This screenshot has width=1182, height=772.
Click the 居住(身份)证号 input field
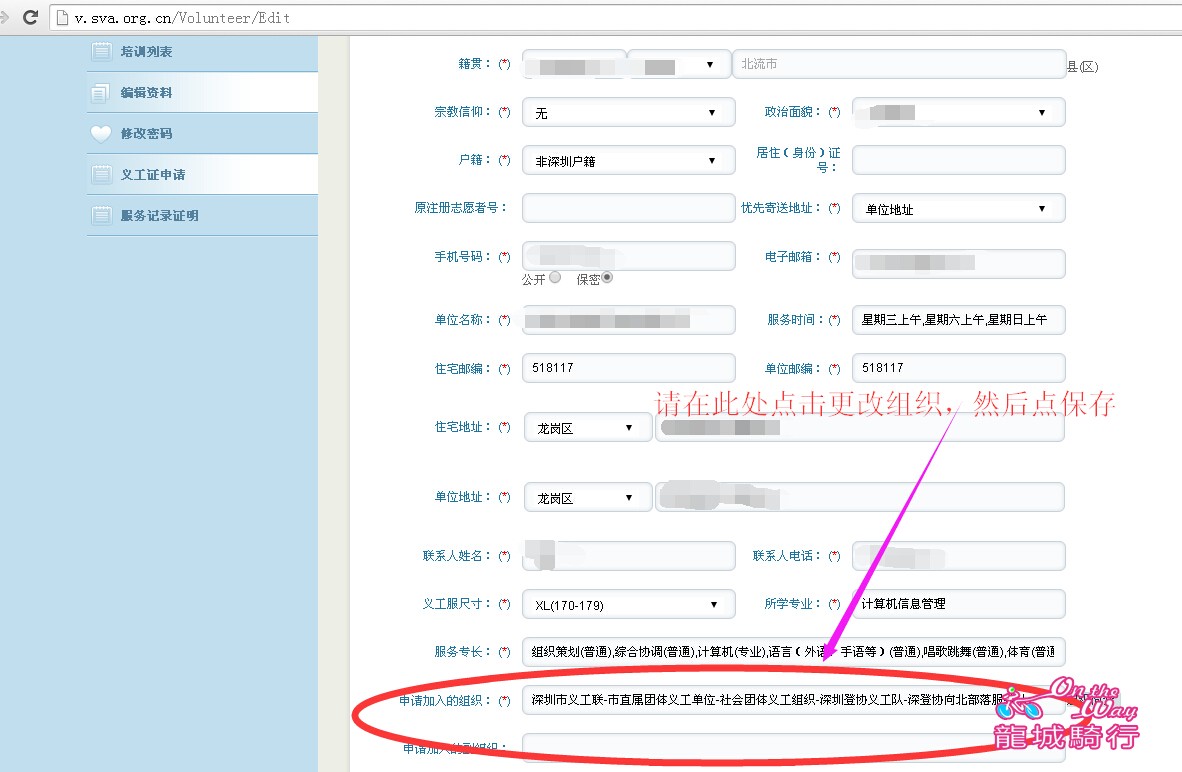click(958, 160)
